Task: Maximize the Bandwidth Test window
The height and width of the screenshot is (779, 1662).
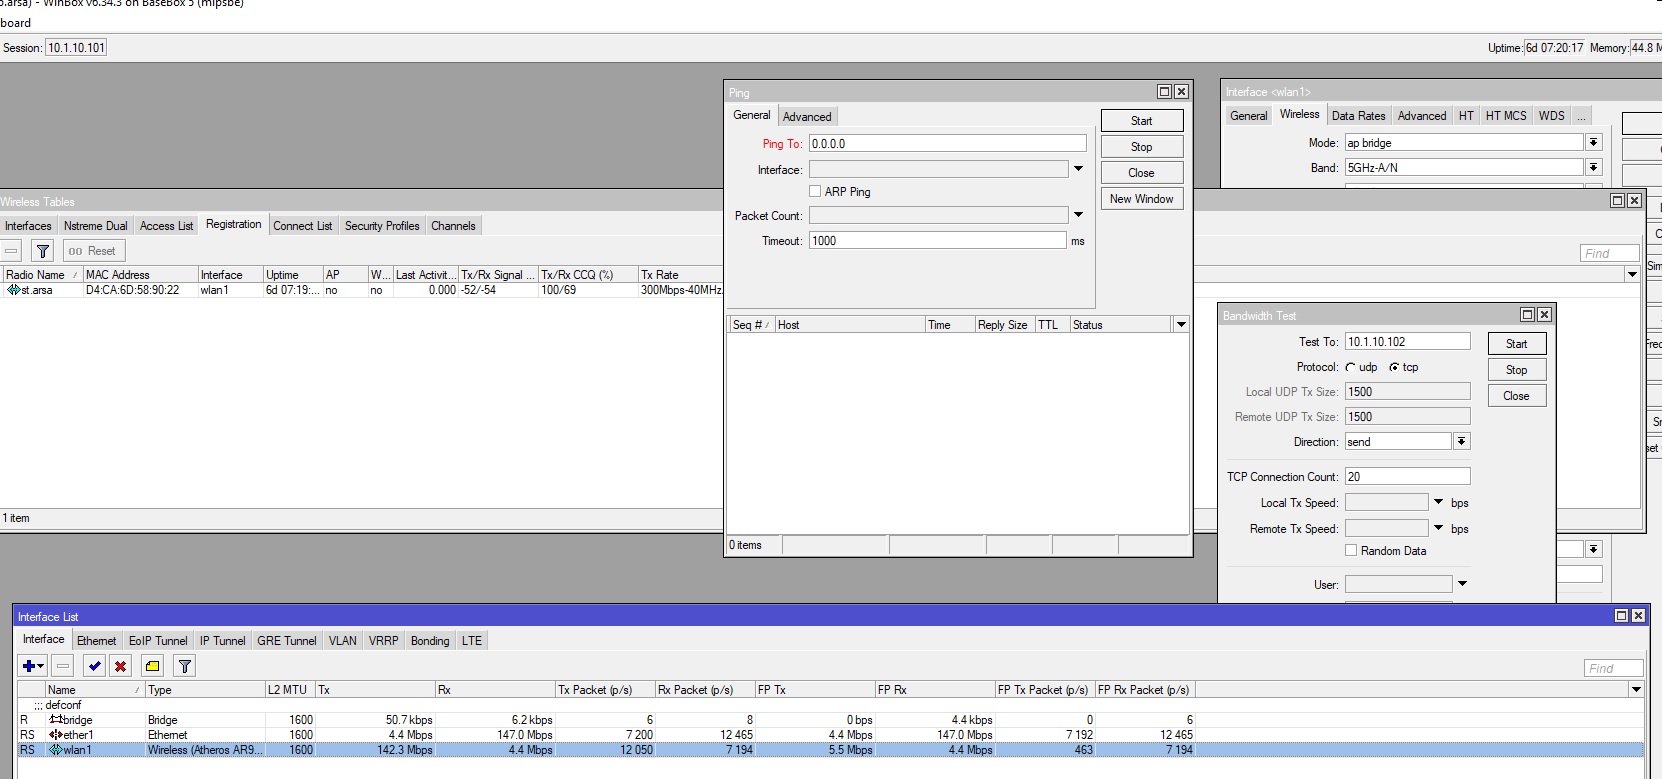Action: (1527, 315)
